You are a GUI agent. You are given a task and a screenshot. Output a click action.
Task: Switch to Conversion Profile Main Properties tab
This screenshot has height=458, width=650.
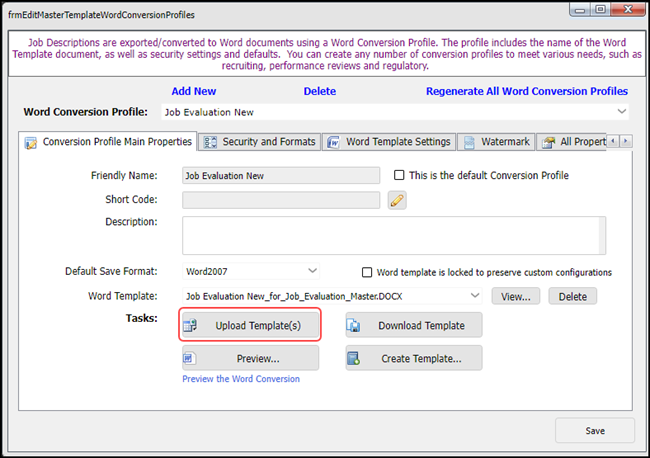(108, 142)
